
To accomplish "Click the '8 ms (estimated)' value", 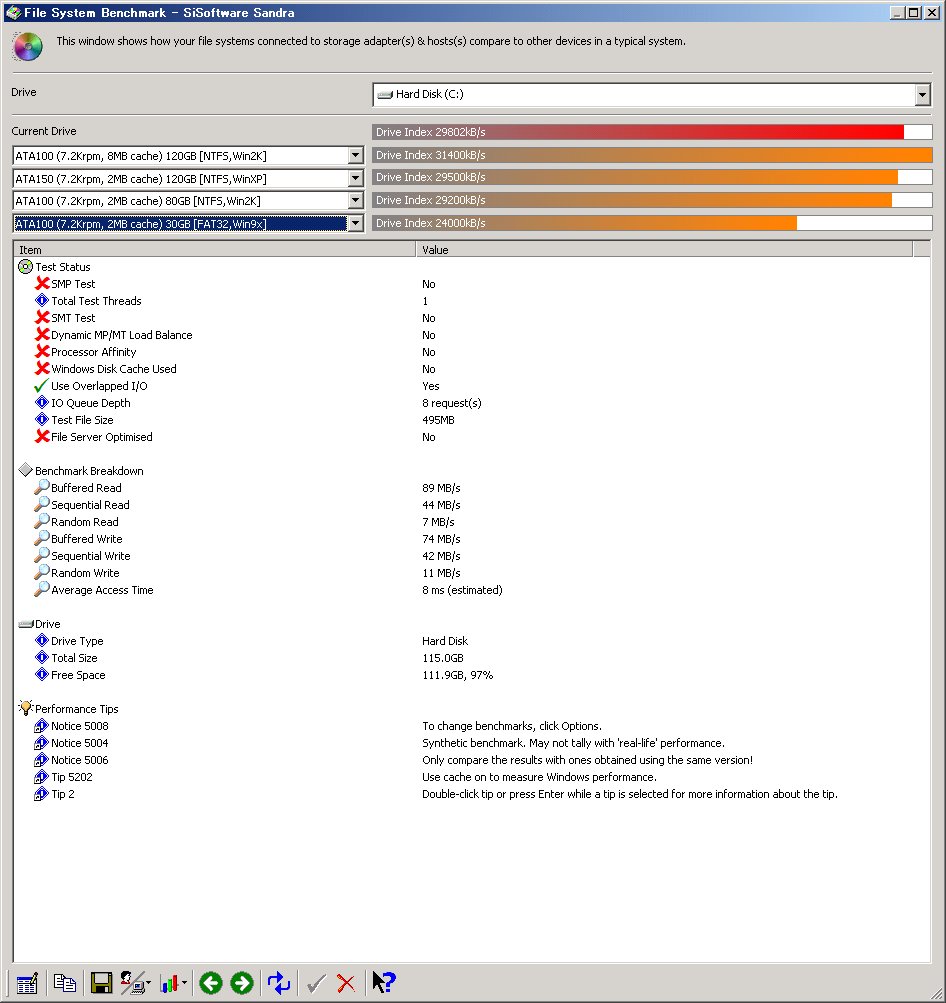I will [x=462, y=590].
